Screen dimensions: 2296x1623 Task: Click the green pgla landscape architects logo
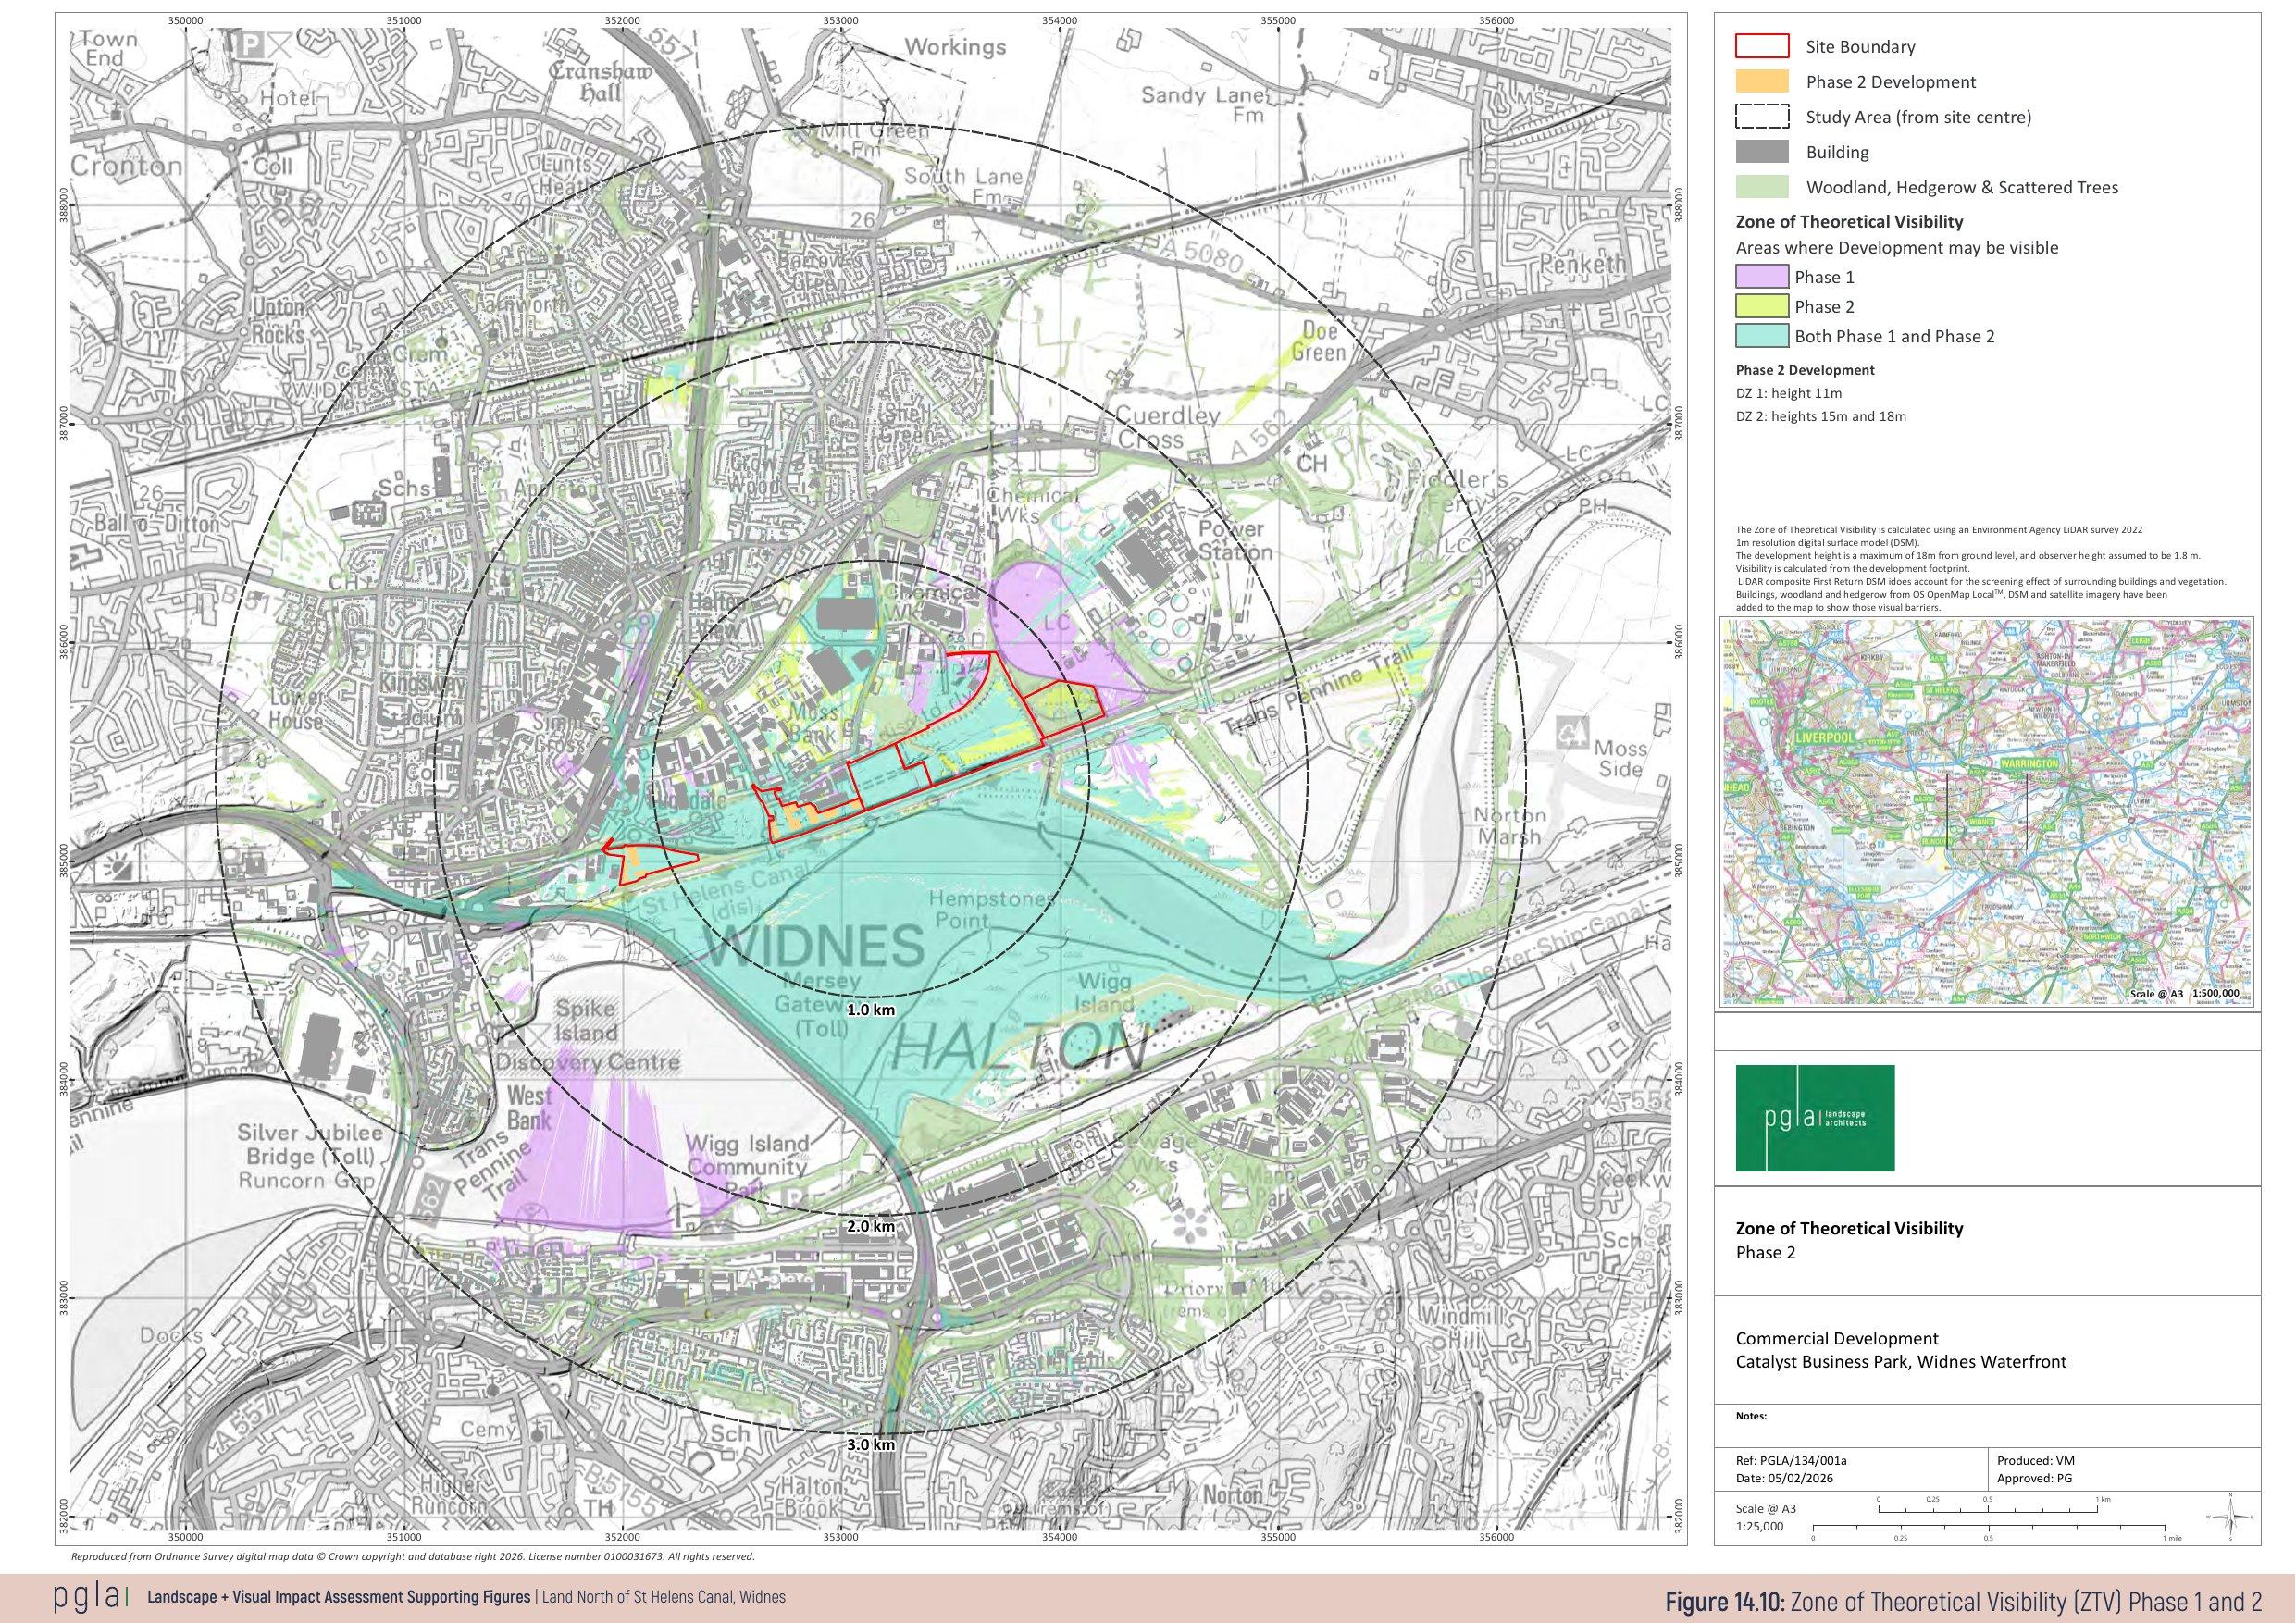pyautogui.click(x=1815, y=1118)
